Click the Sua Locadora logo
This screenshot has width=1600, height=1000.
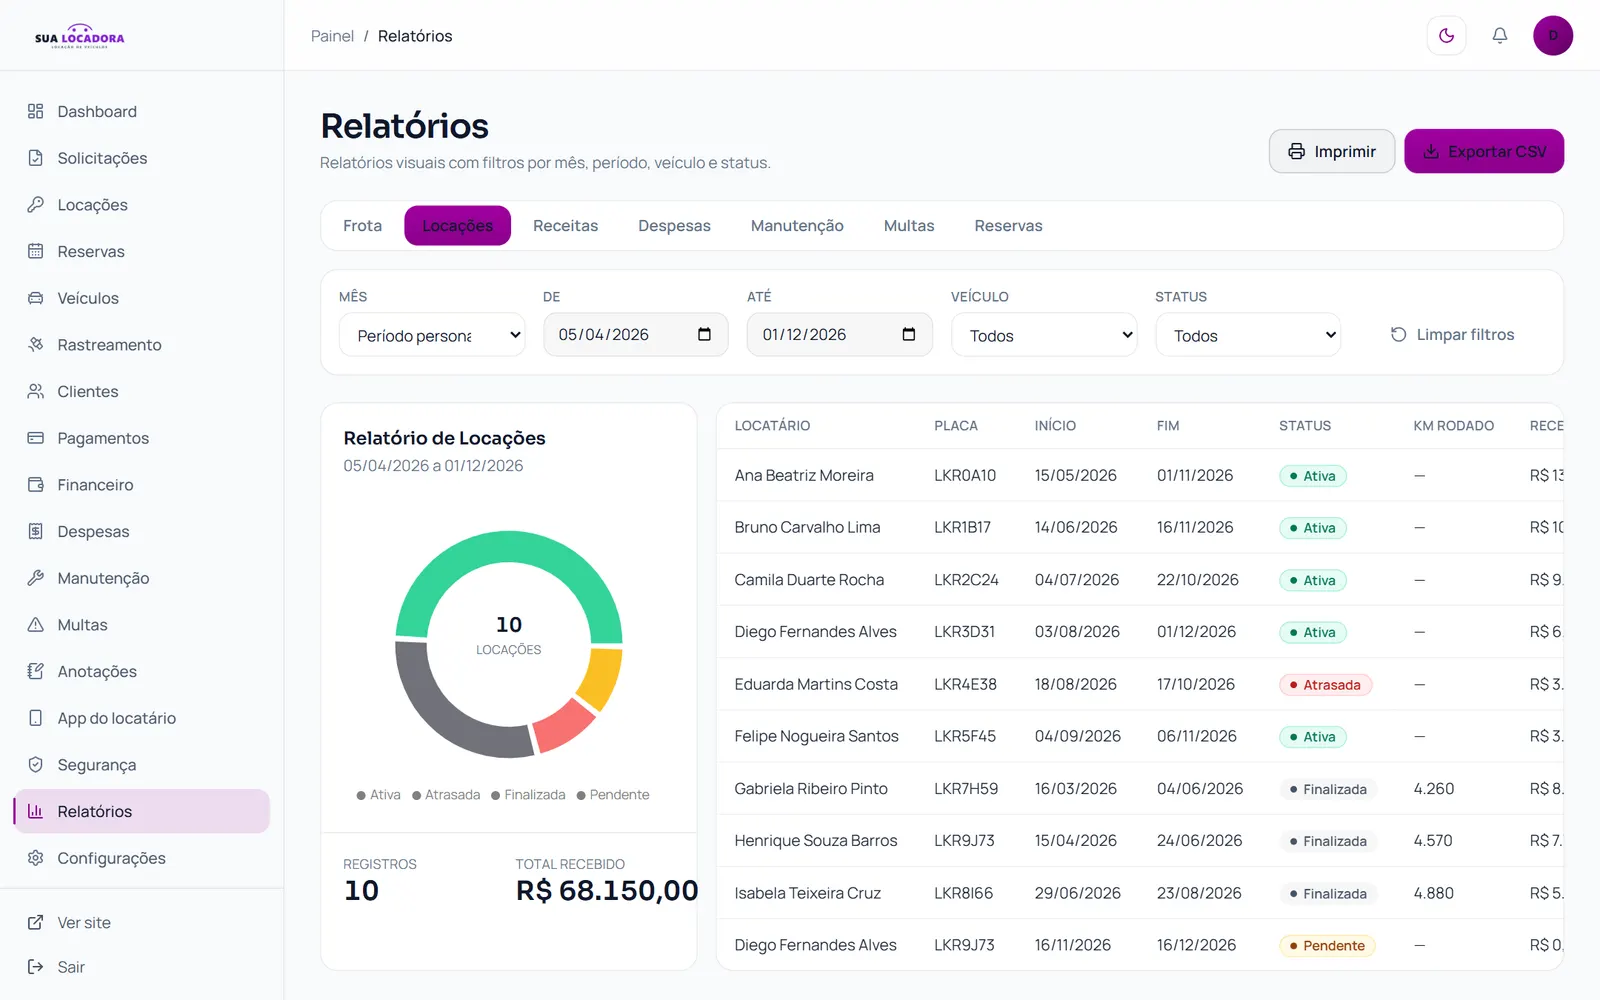point(80,36)
